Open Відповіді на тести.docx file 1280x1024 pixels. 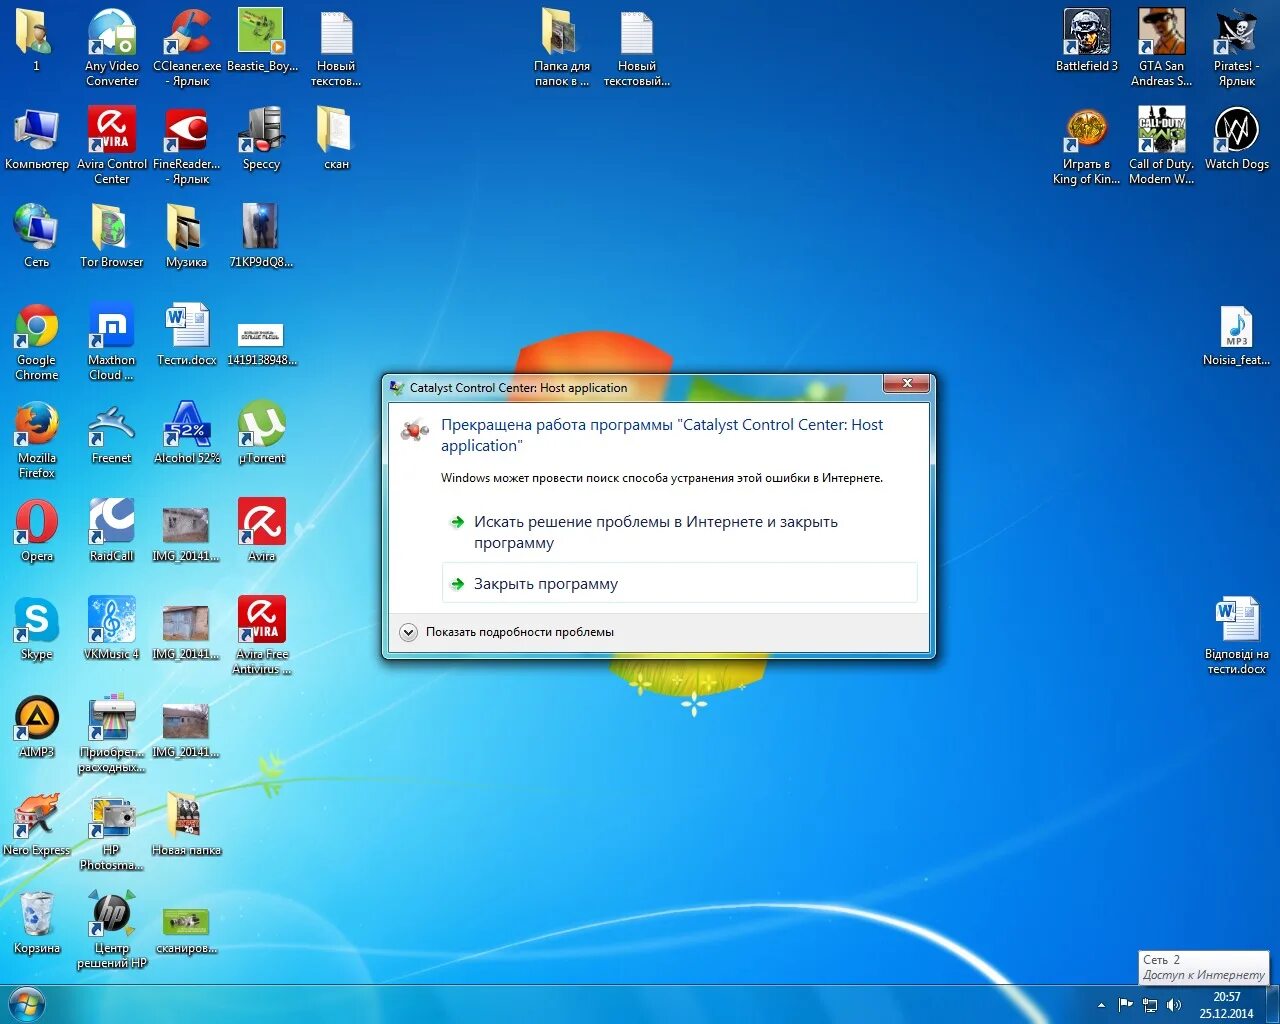[x=1237, y=636]
